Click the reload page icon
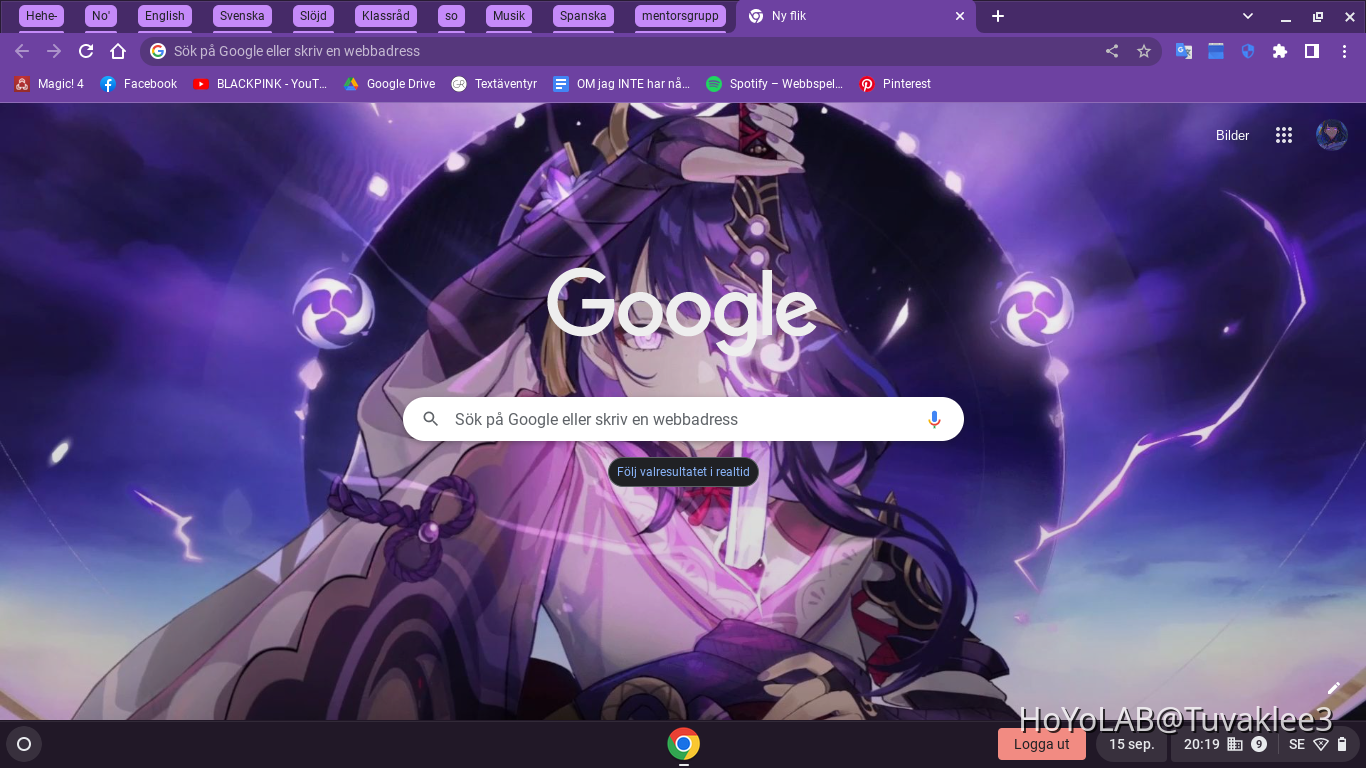Viewport: 1366px width, 768px height. [86, 51]
